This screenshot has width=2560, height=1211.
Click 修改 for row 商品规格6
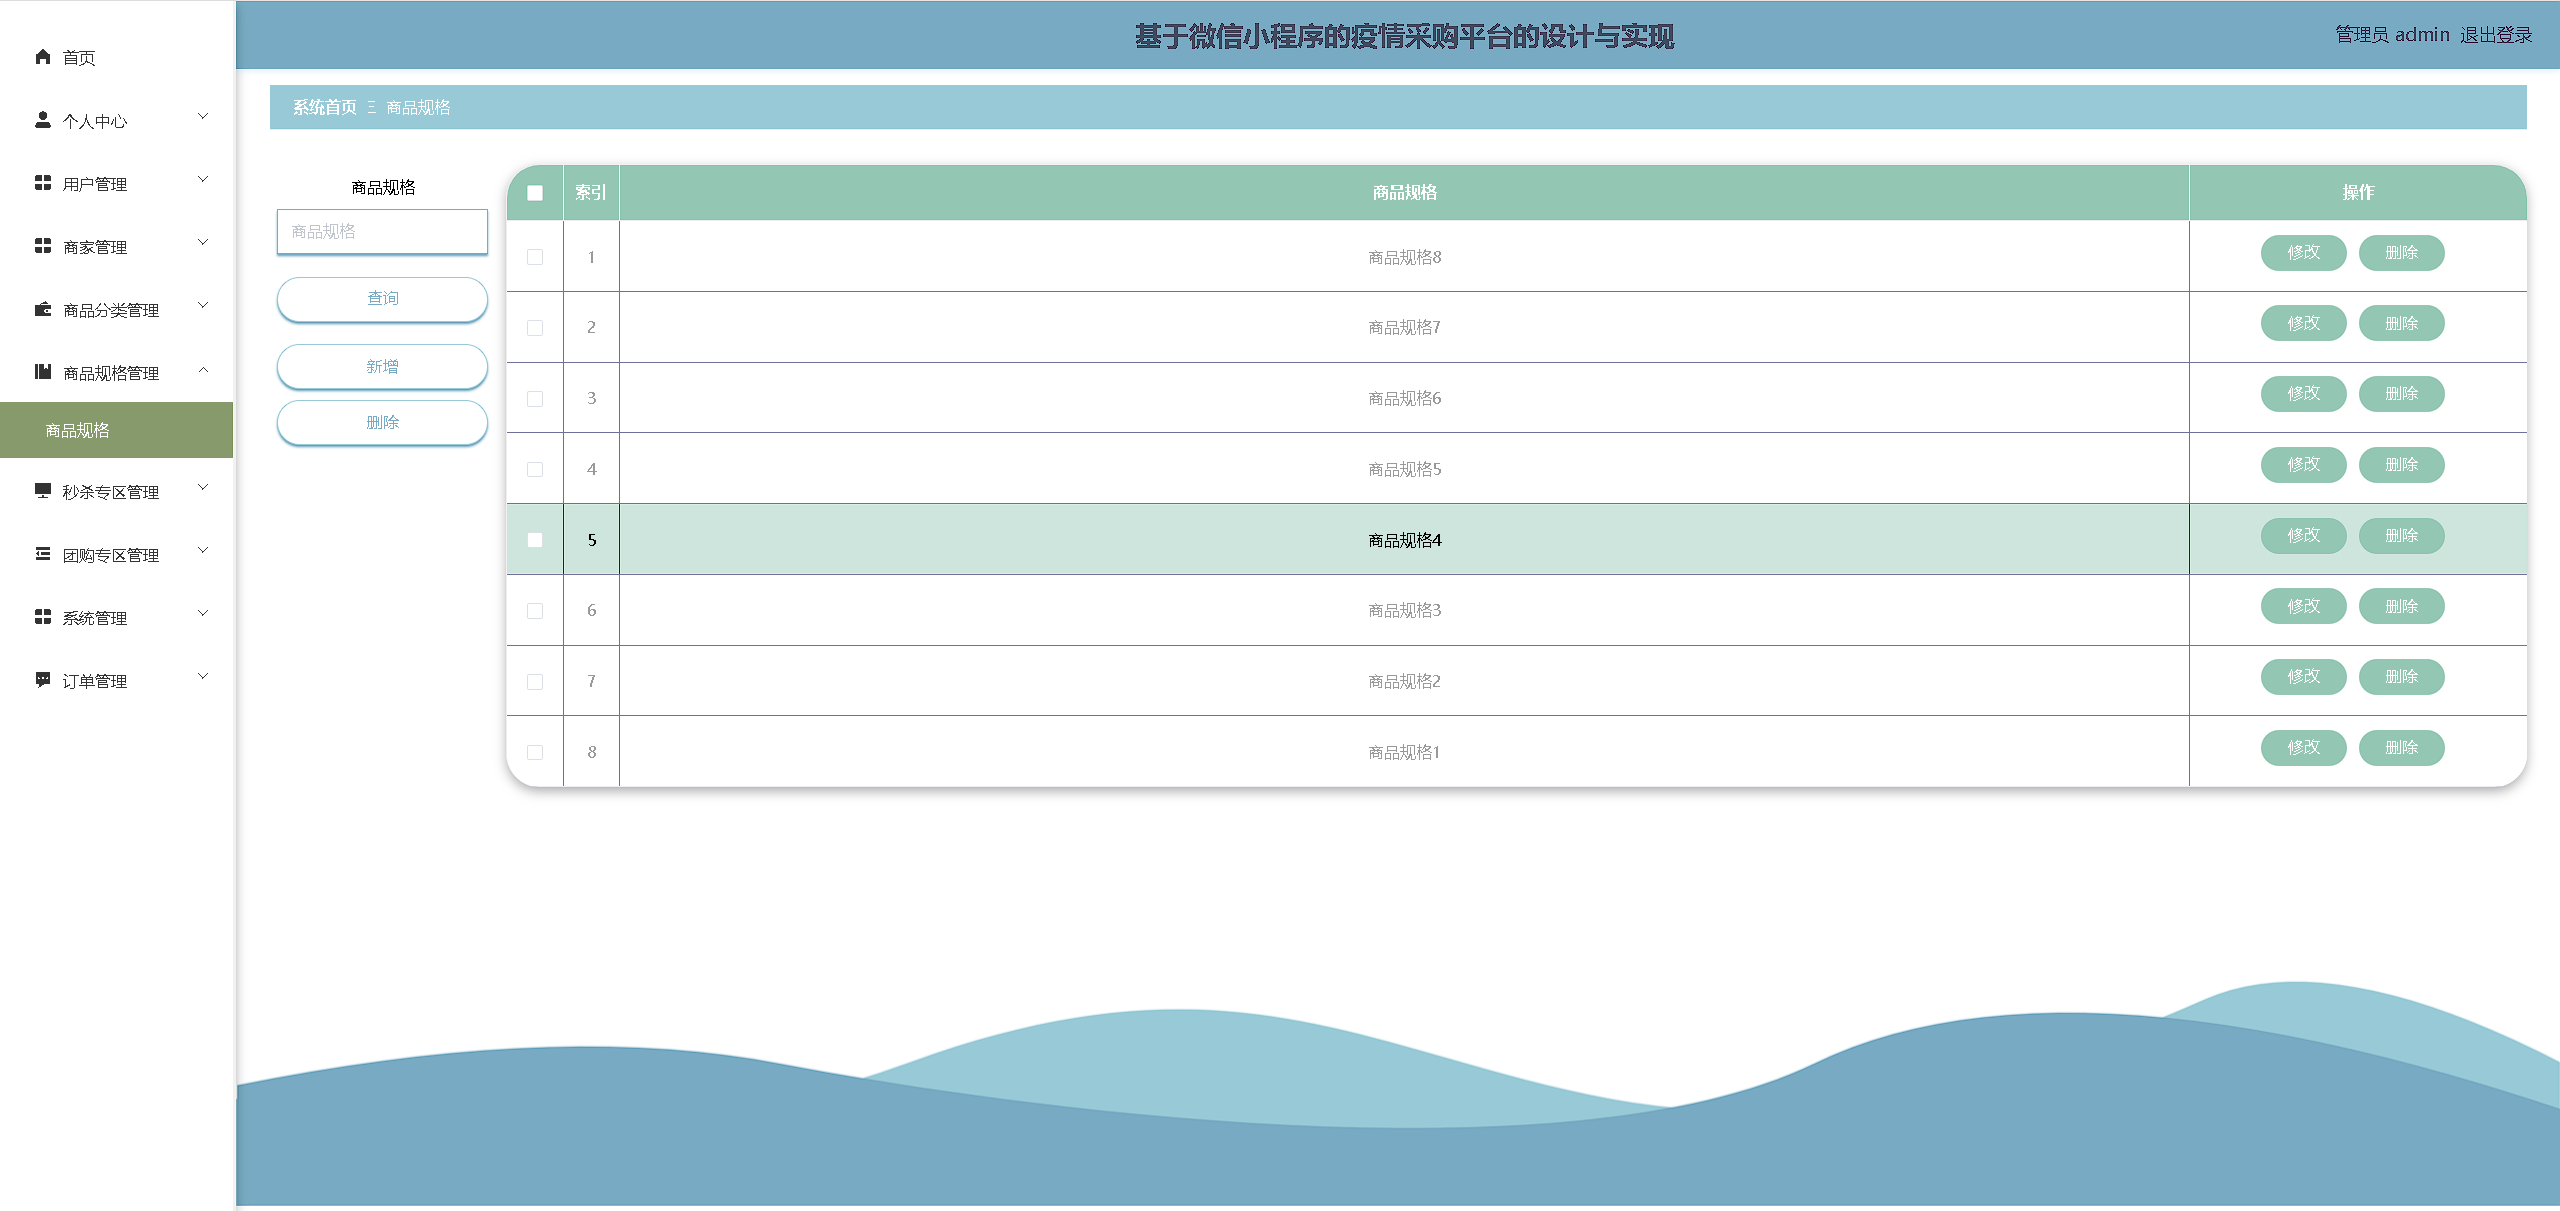(2303, 393)
